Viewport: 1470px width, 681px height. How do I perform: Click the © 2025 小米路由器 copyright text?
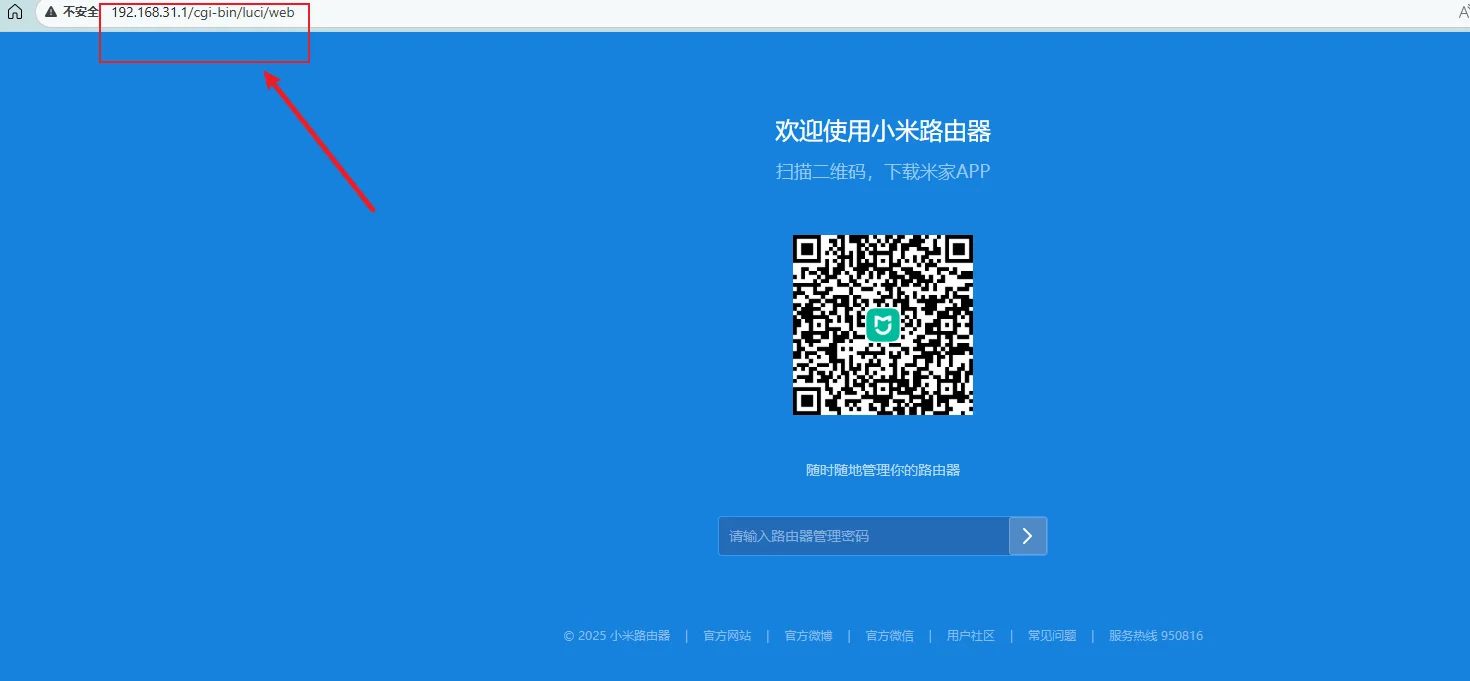[617, 635]
